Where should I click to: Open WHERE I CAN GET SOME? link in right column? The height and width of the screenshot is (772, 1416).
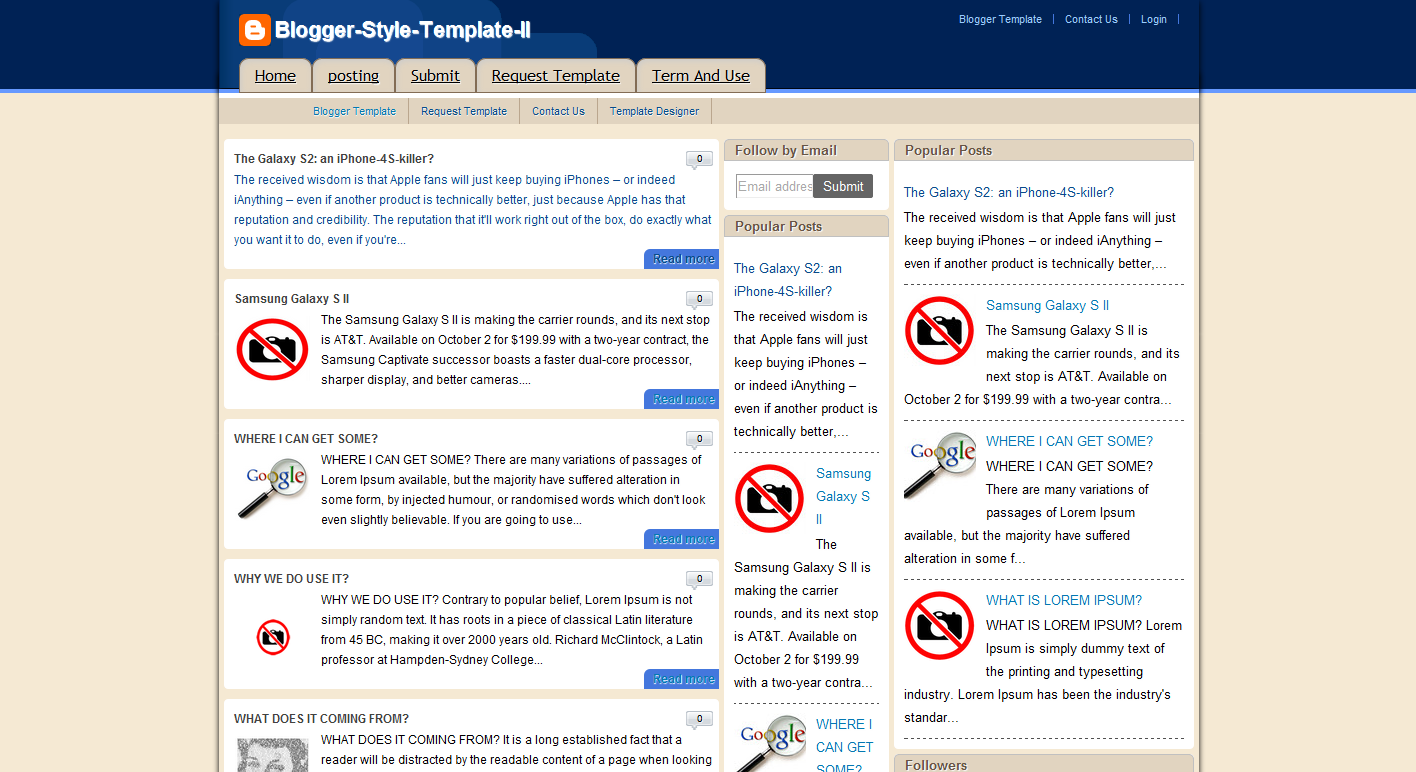pyautogui.click(x=1069, y=441)
